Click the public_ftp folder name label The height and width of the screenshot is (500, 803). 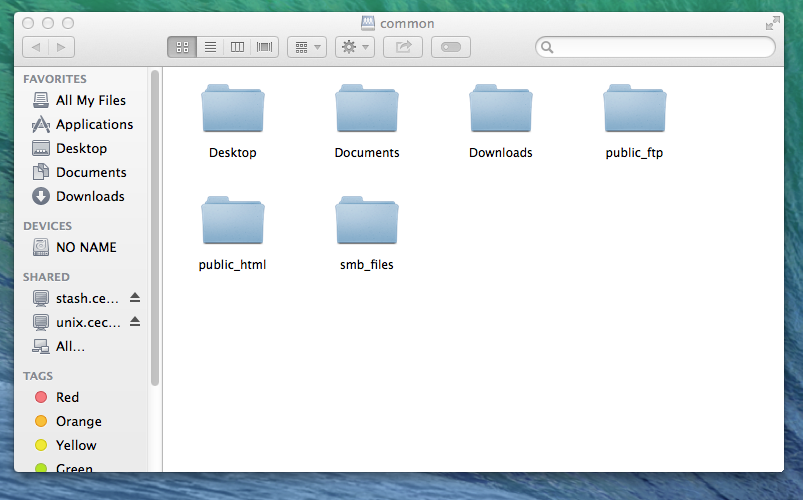[635, 153]
